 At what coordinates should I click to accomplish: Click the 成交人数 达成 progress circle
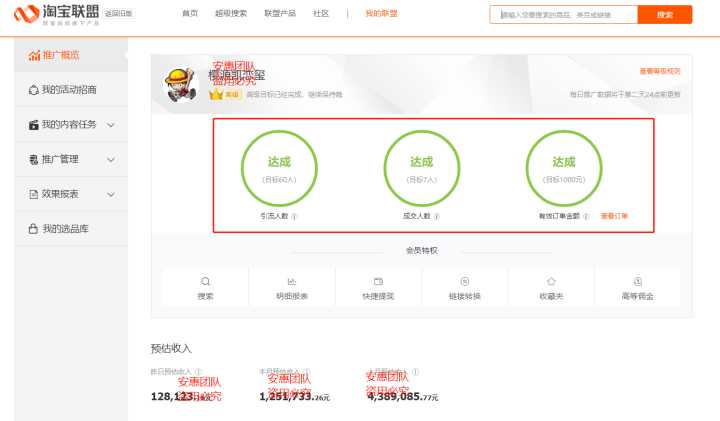pos(422,168)
